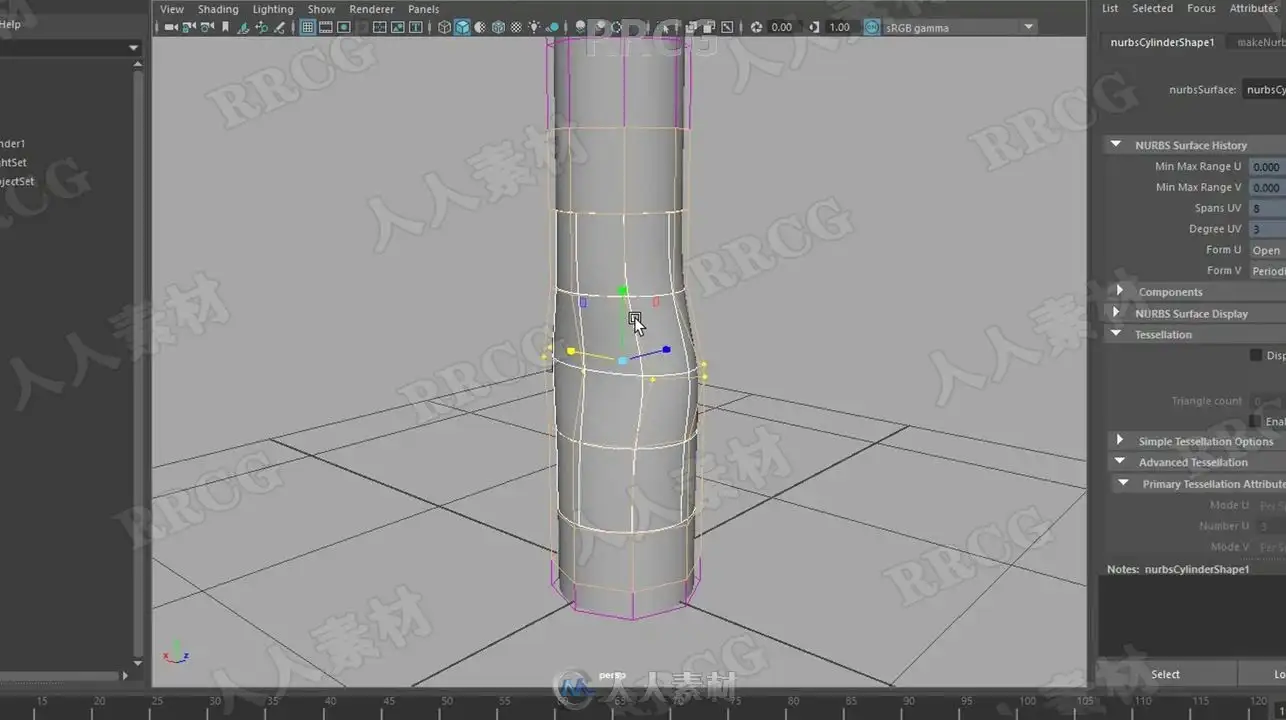
Task: Click the green Y-axis manipulator handle
Action: click(x=622, y=291)
